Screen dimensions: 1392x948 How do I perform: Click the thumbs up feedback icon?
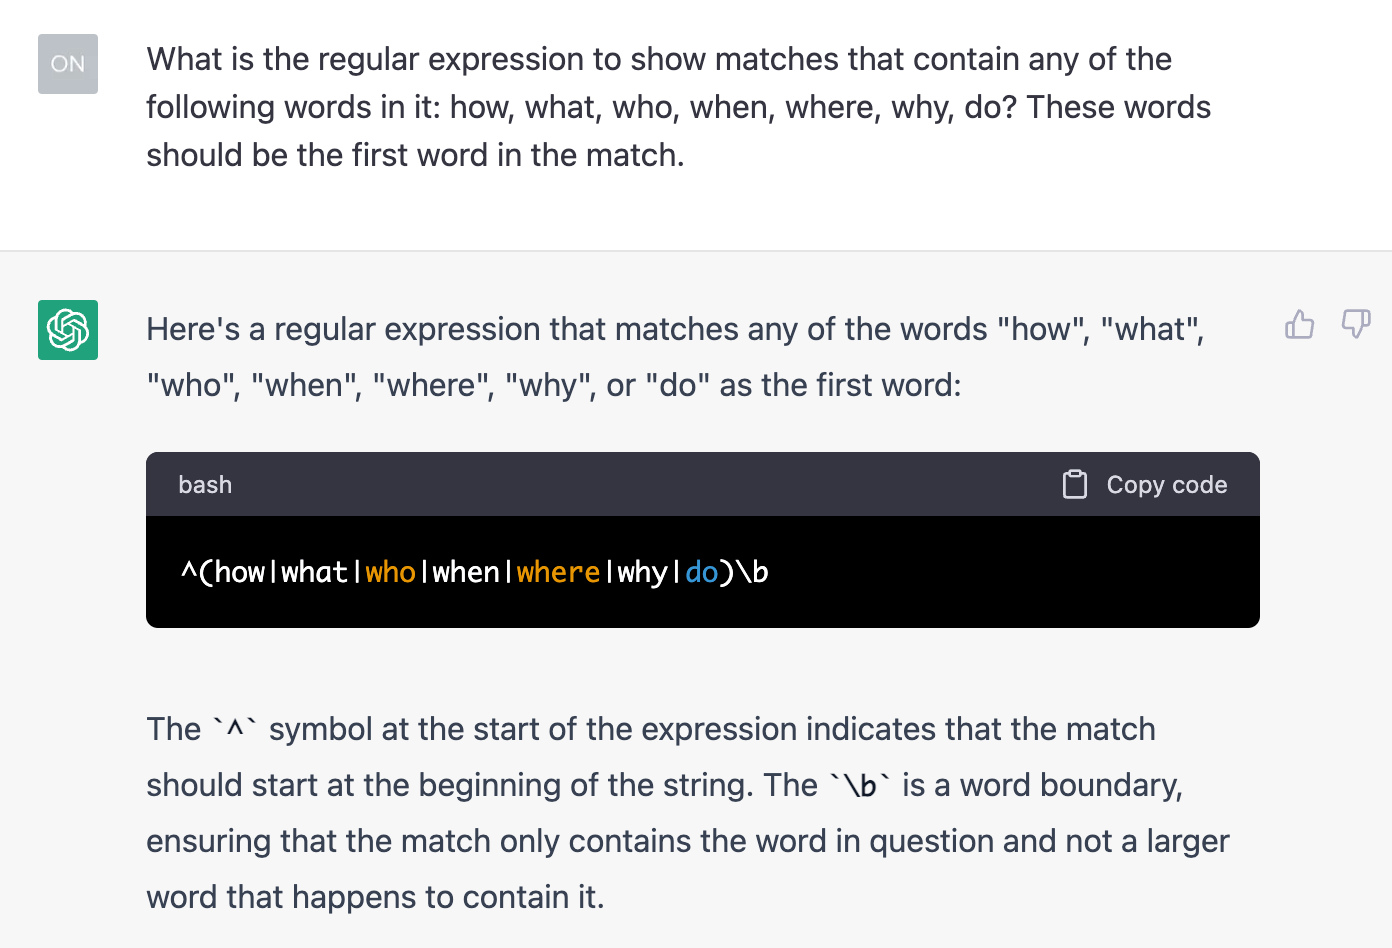pos(1299,324)
